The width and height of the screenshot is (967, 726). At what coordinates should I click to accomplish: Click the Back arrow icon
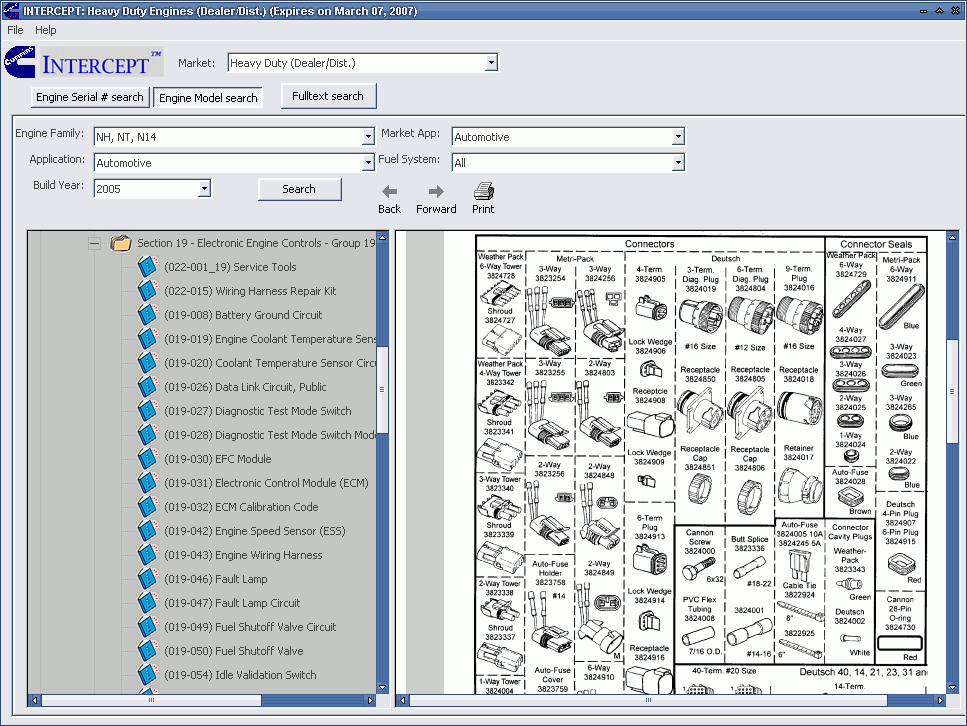coord(389,192)
